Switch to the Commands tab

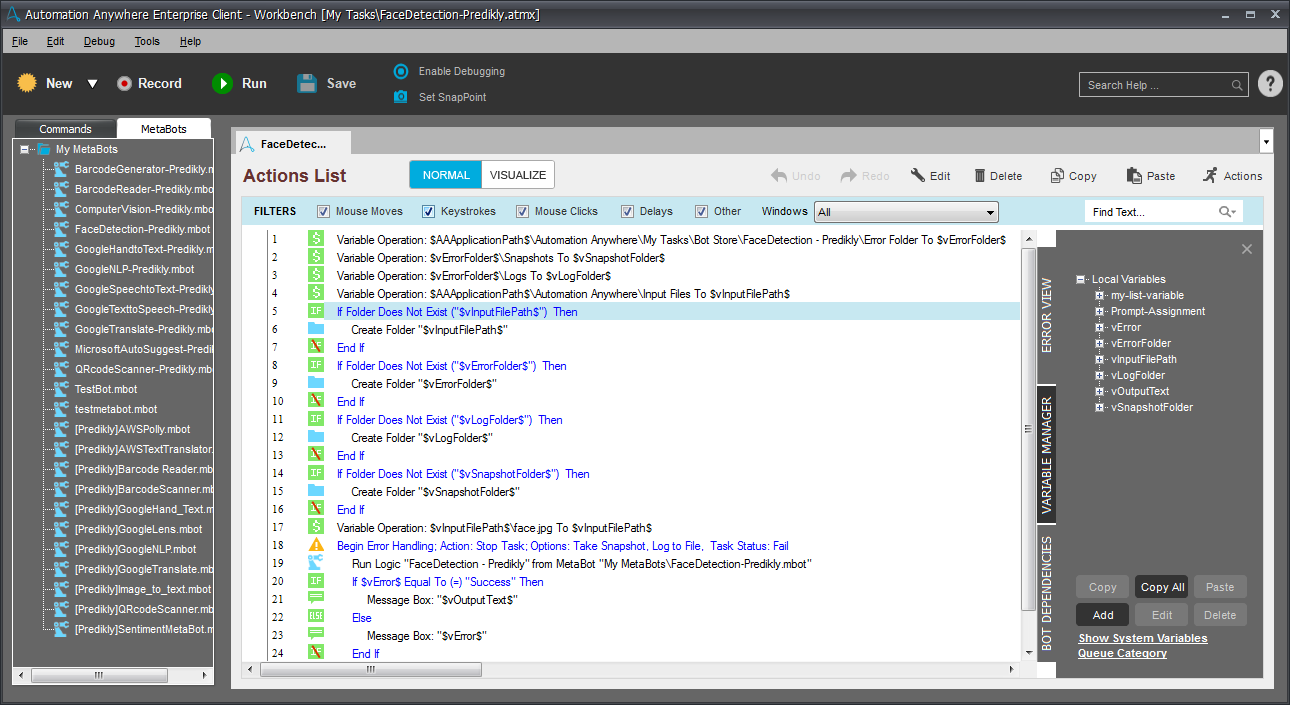[x=65, y=129]
